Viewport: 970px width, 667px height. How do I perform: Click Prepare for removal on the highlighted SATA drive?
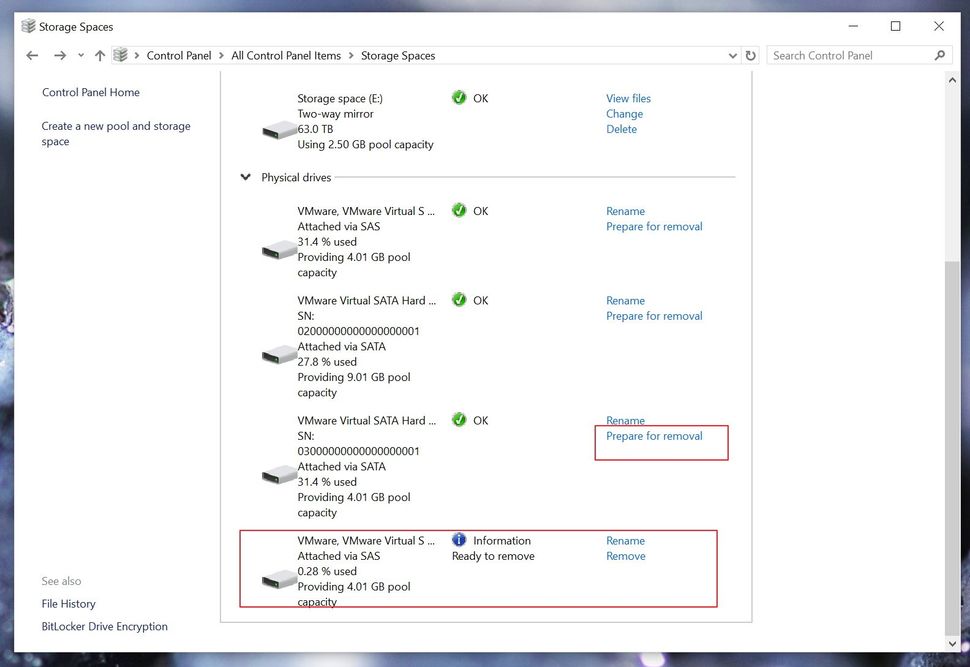[x=654, y=435]
